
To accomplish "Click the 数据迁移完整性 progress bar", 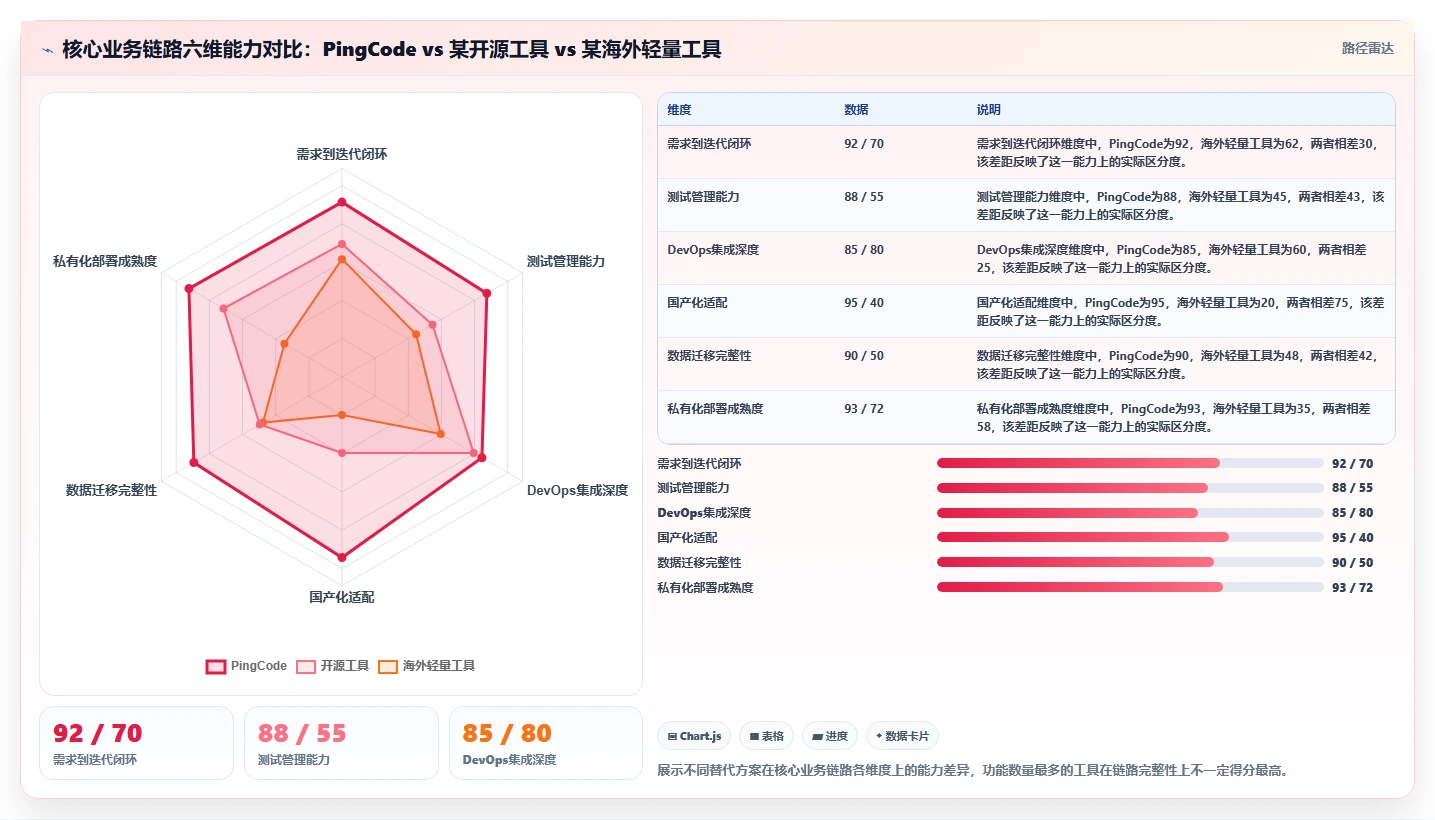I will (x=1130, y=562).
